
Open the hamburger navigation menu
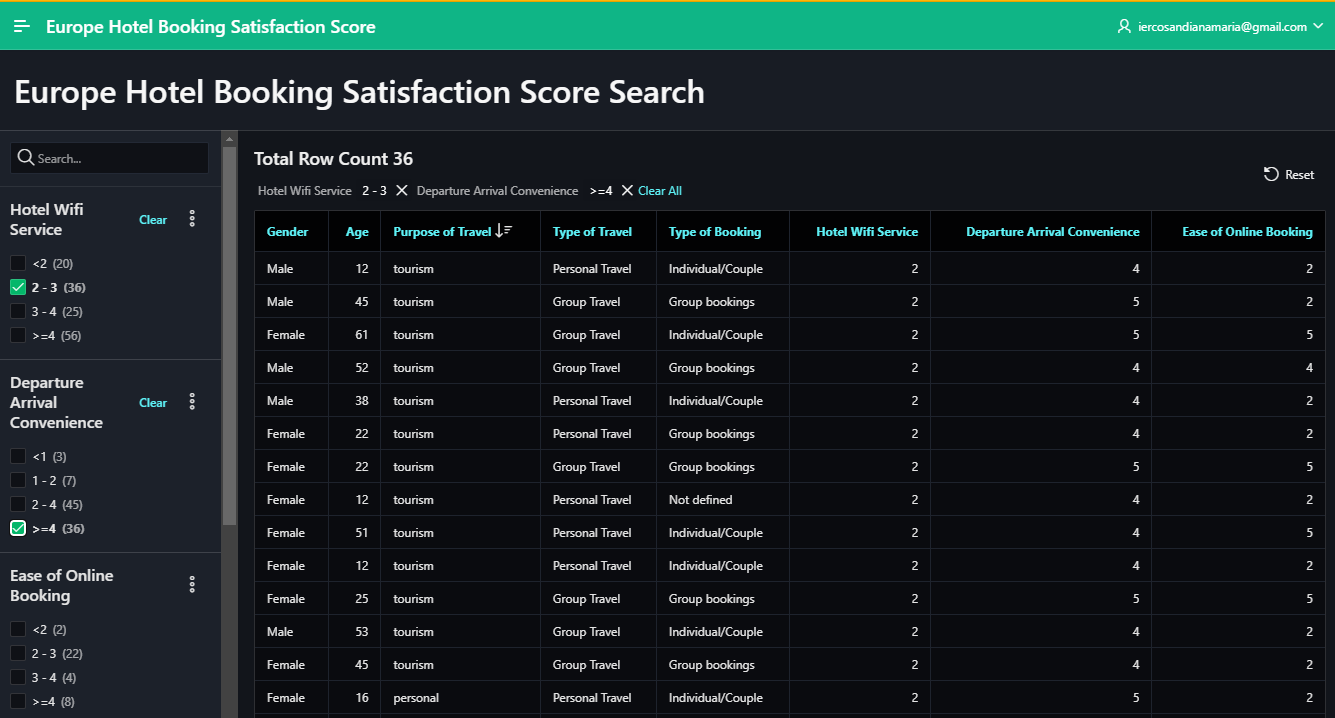(22, 27)
